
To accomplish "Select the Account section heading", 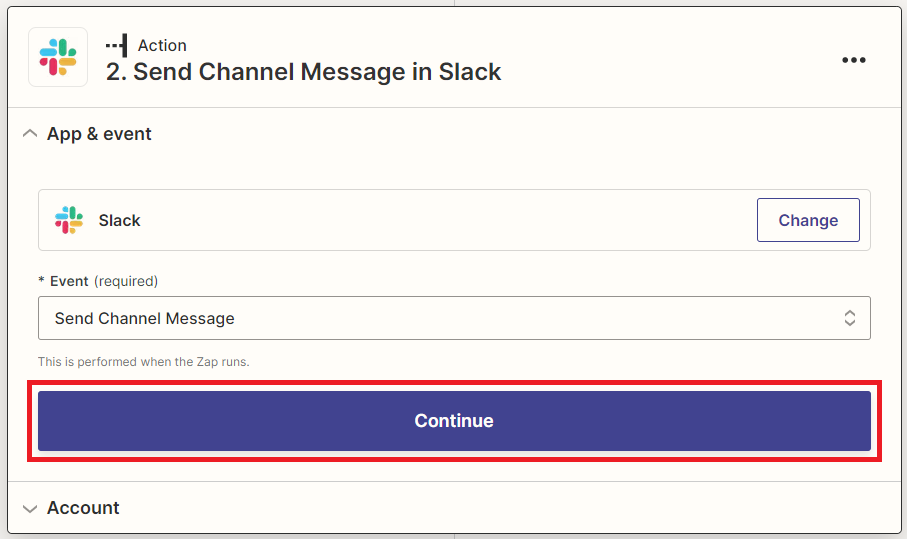I will click(x=83, y=508).
